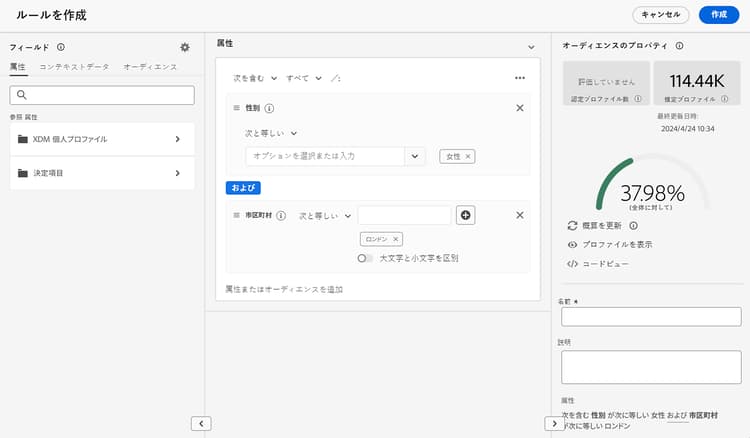Collapse the right properties panel arrow
This screenshot has height=438, width=750.
tap(554, 423)
